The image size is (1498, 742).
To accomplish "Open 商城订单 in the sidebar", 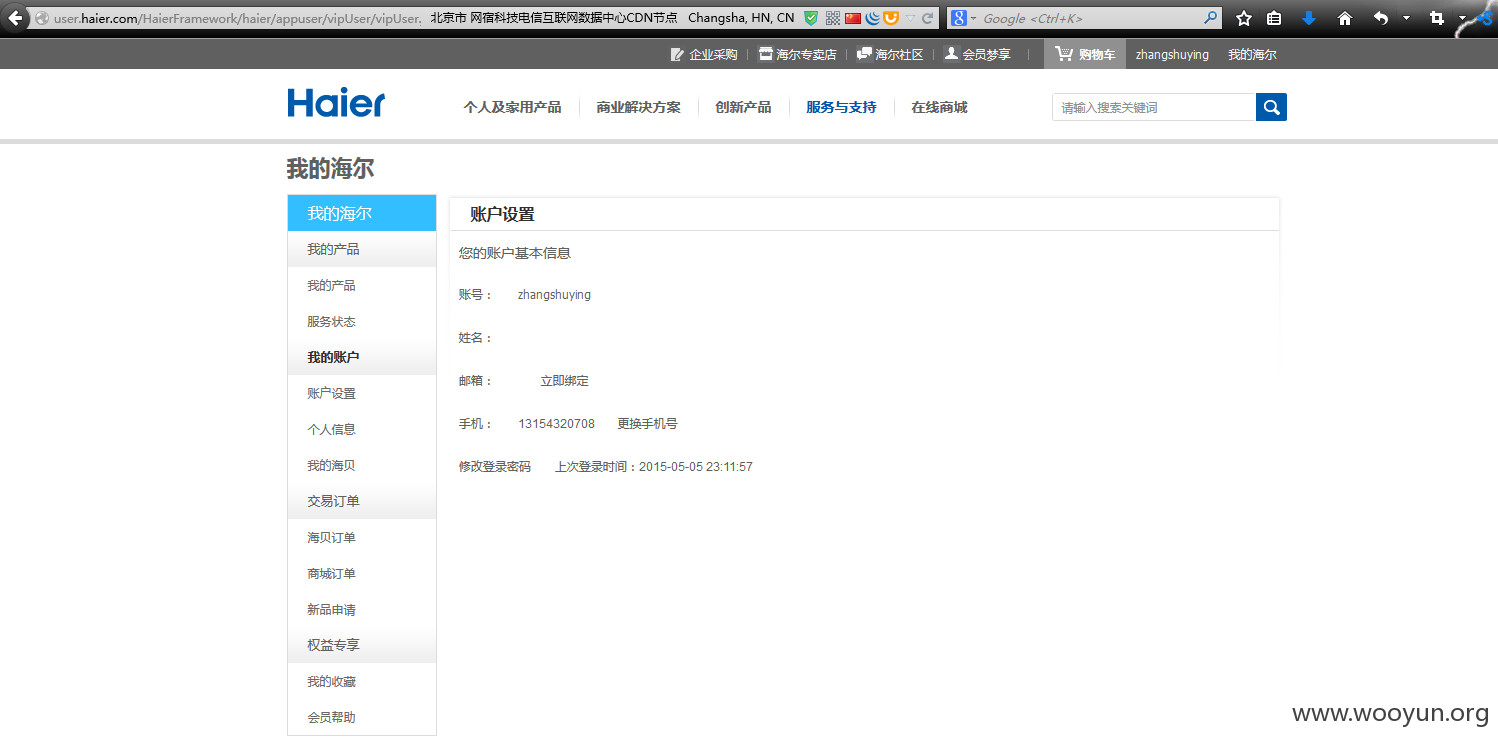I will (x=331, y=574).
